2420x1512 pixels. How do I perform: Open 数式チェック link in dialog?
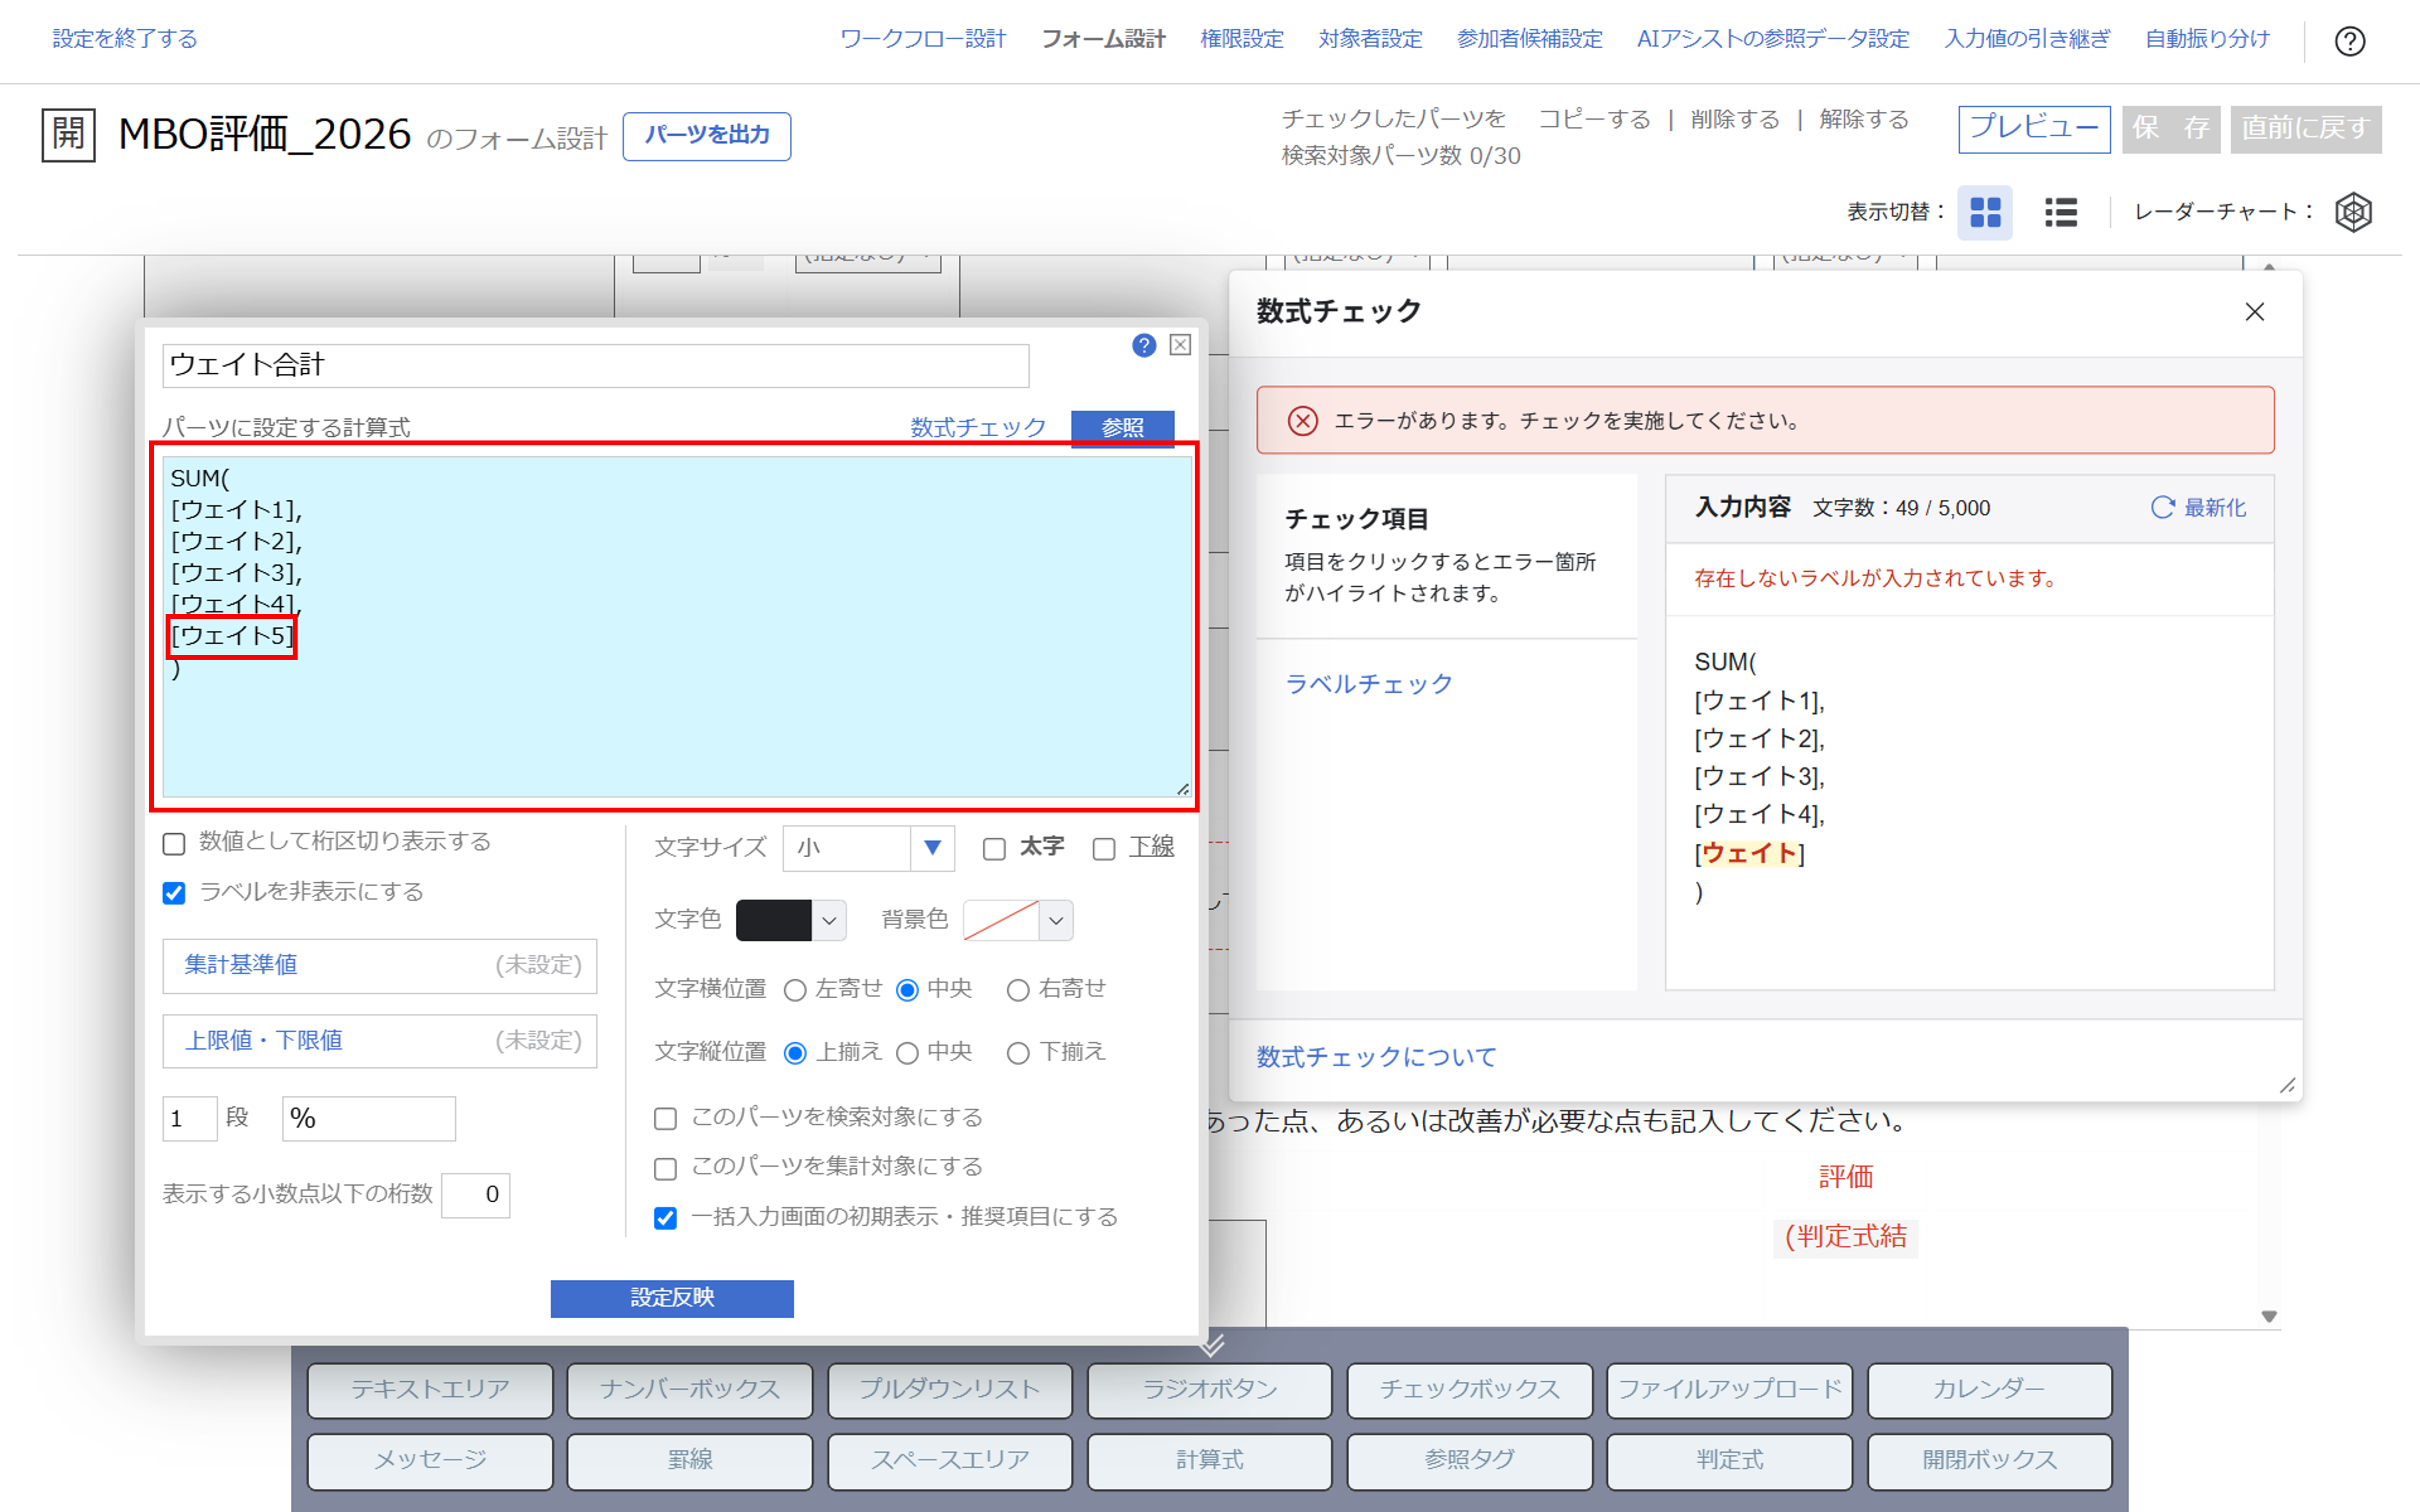[x=978, y=428]
